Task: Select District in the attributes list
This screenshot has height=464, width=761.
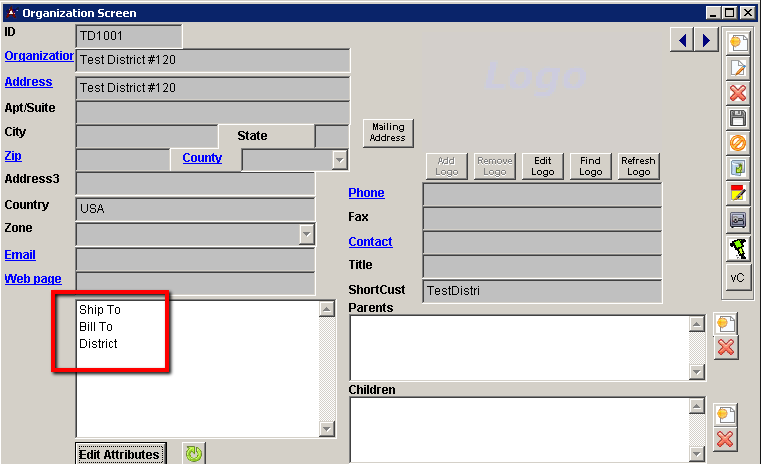Action: (98, 344)
